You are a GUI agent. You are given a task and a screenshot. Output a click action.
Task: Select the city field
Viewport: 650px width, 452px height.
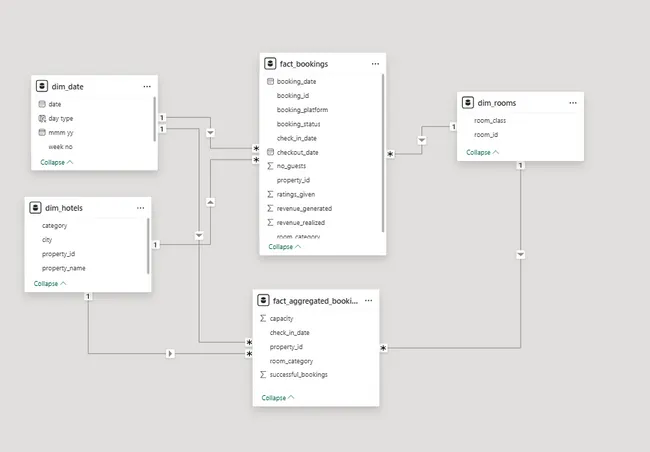[47, 240]
